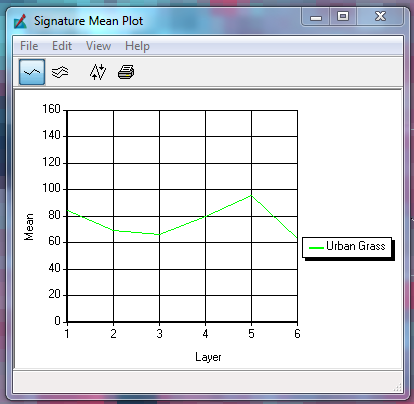Click the Layer axis label

pos(208,357)
